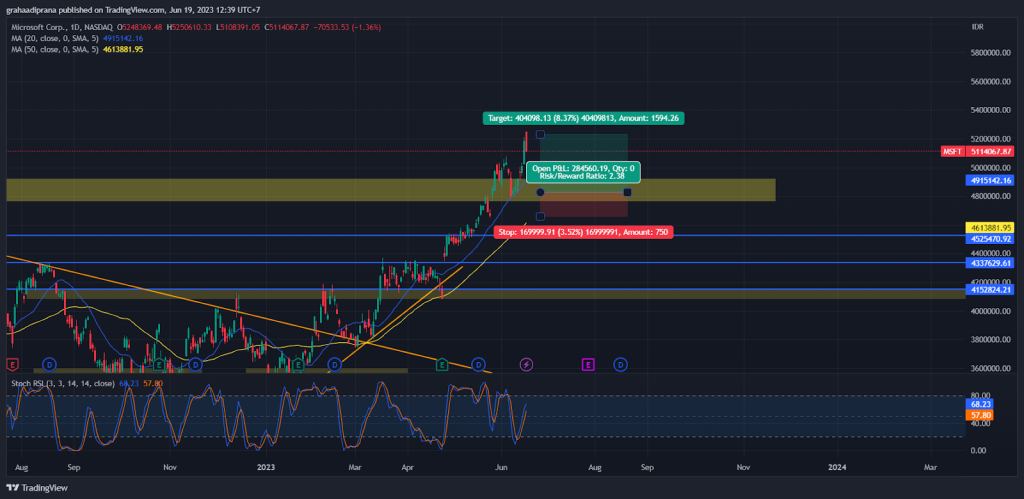Click the blue MA20 axis label 4915142.16
Image resolution: width=1024 pixels, height=499 pixels.
991,180
